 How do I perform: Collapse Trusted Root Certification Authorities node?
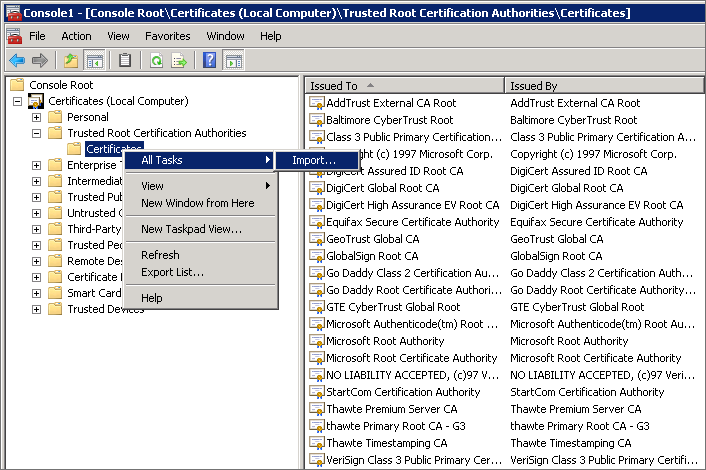pyautogui.click(x=36, y=133)
